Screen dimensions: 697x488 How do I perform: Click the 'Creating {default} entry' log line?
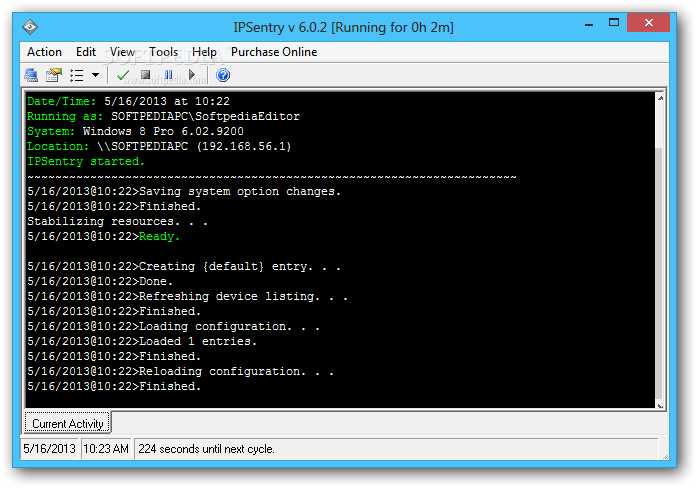184,266
